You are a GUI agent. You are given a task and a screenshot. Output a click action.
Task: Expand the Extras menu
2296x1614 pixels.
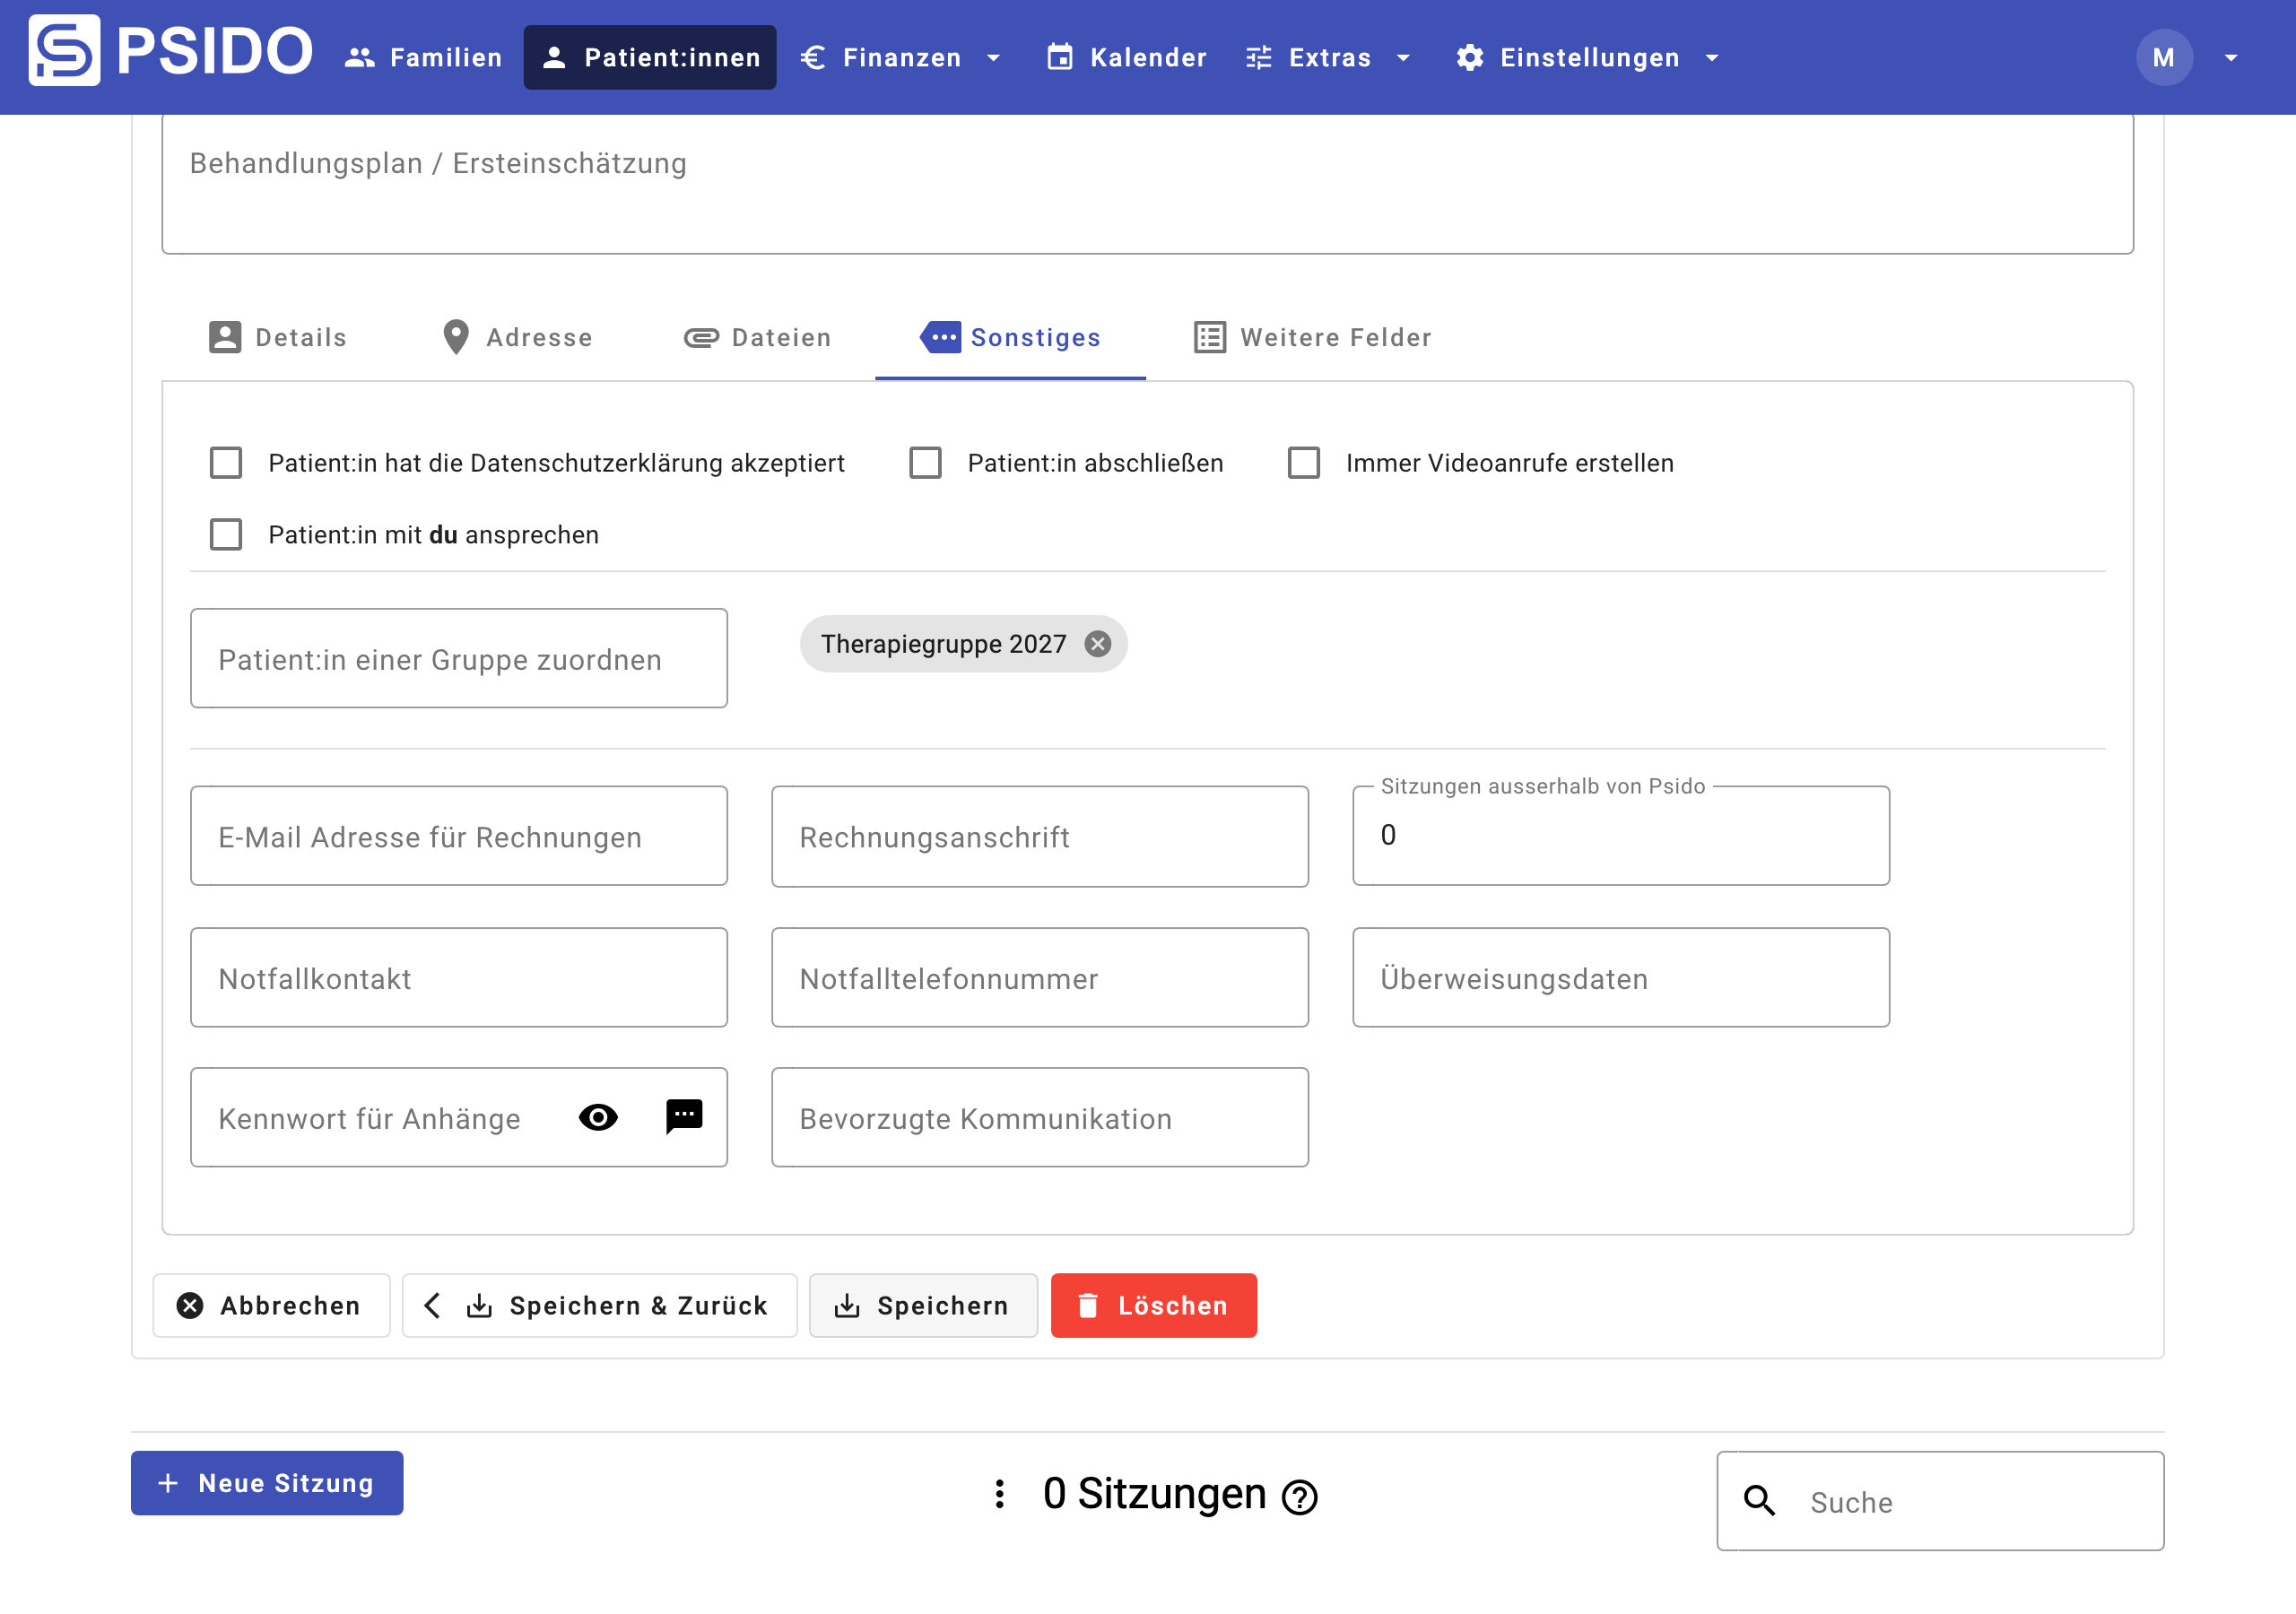(1328, 57)
